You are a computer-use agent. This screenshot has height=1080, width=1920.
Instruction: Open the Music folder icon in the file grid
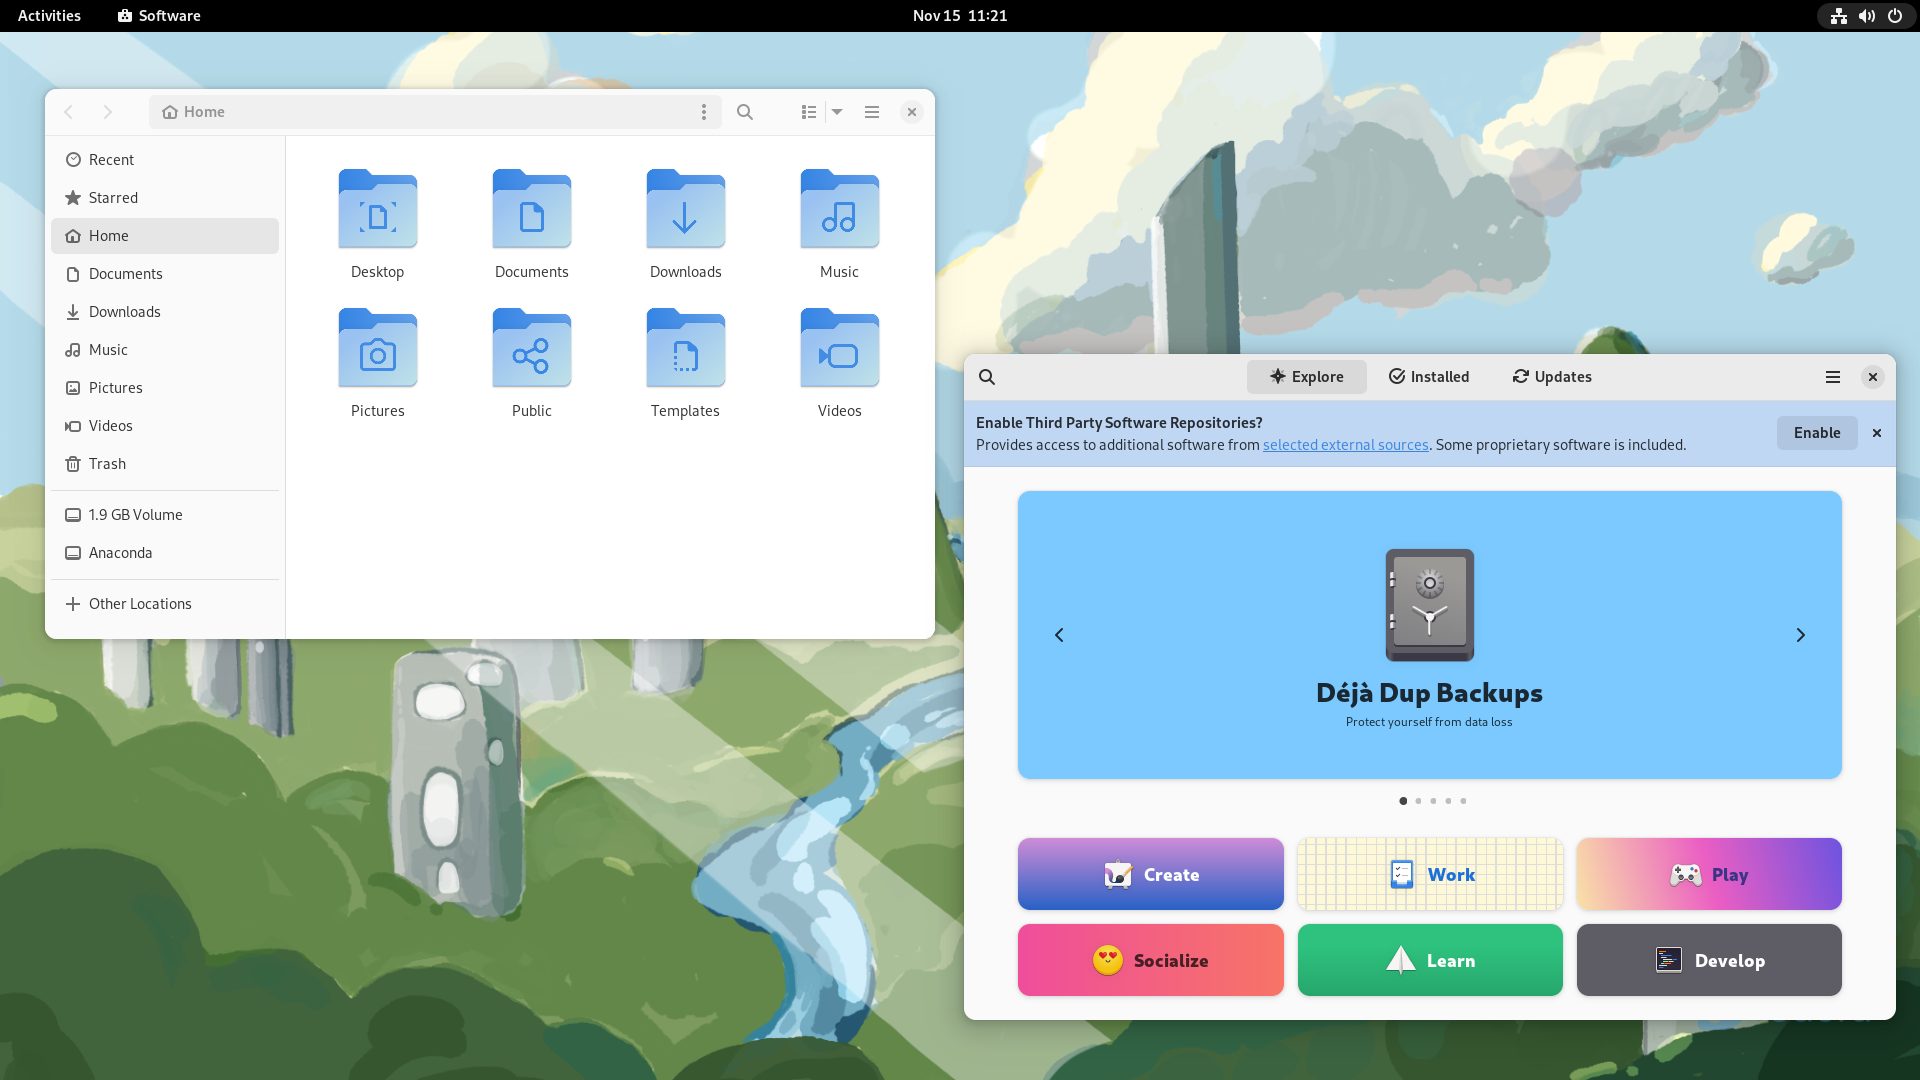click(x=840, y=209)
